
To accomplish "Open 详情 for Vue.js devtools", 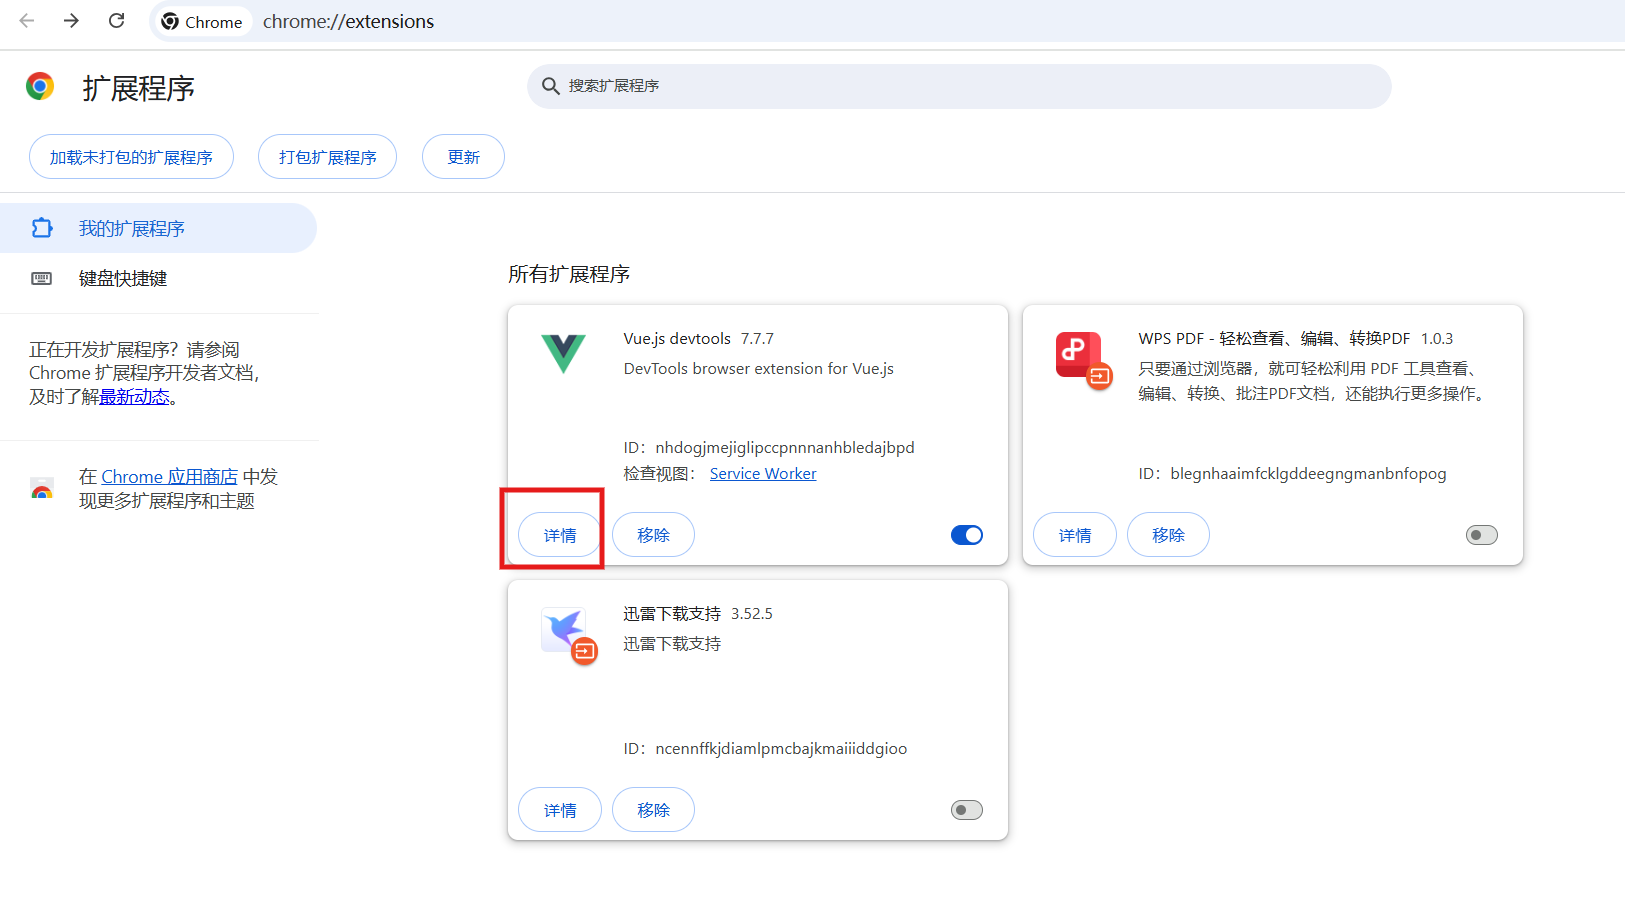I will [560, 535].
